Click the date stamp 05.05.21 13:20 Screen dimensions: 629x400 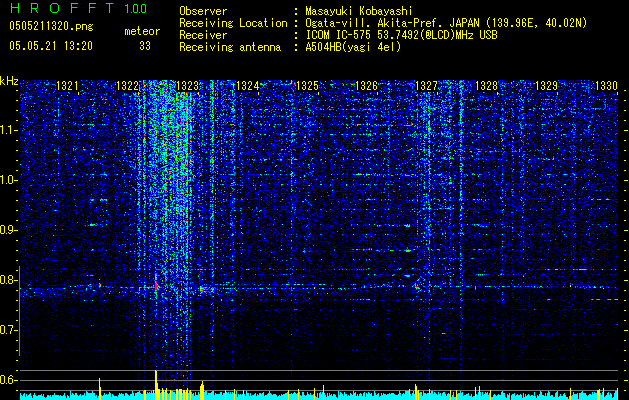point(51,46)
